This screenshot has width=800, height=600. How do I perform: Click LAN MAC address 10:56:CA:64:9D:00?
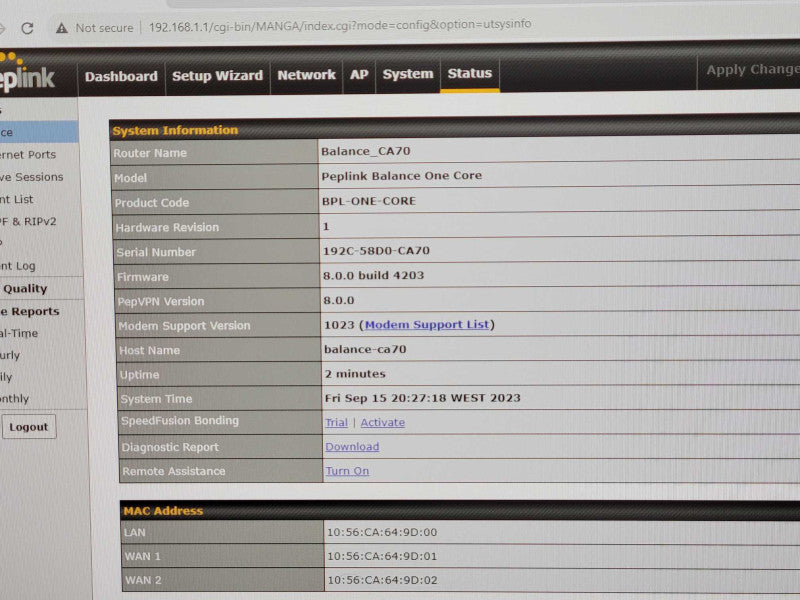(x=382, y=532)
